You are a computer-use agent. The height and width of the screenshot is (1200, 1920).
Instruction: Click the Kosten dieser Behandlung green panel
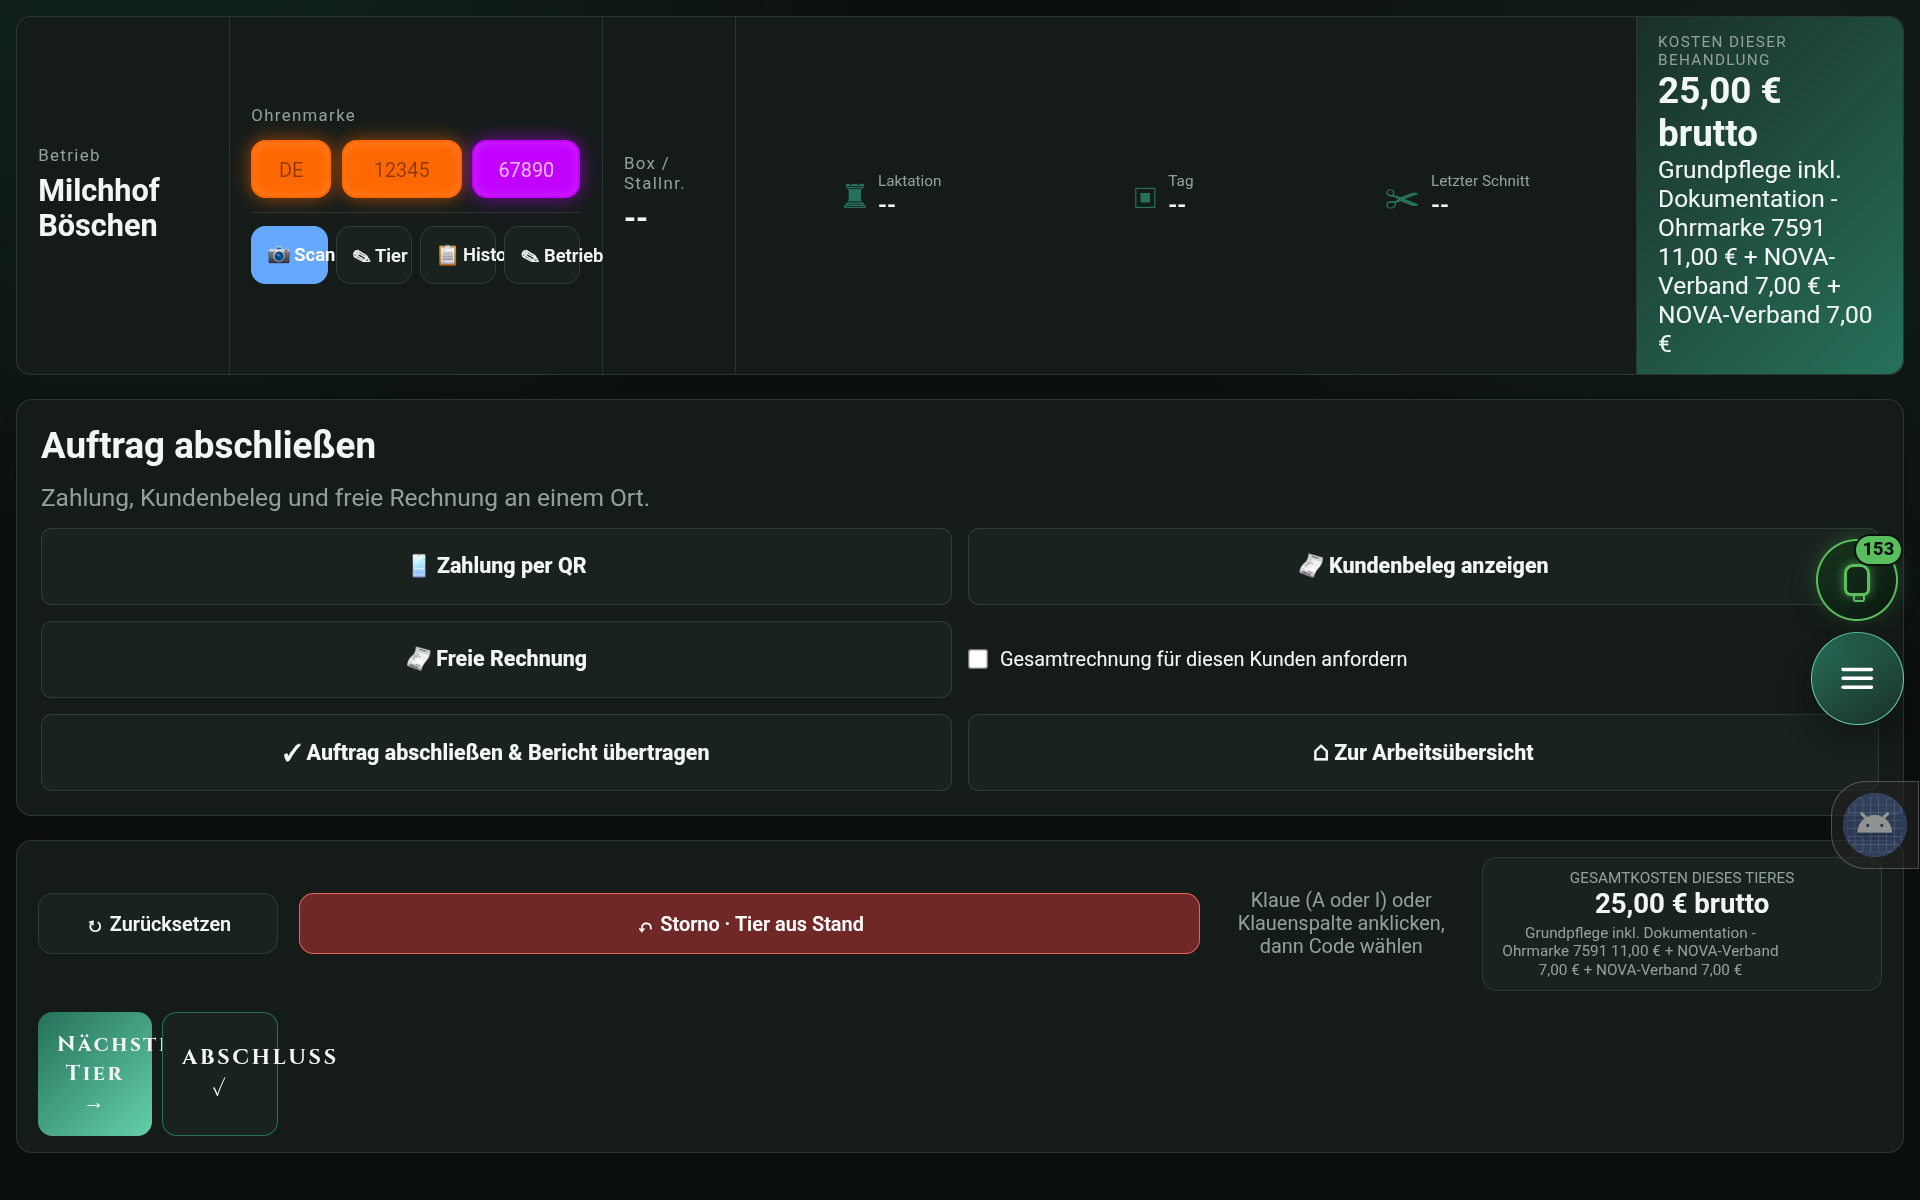click(1769, 195)
